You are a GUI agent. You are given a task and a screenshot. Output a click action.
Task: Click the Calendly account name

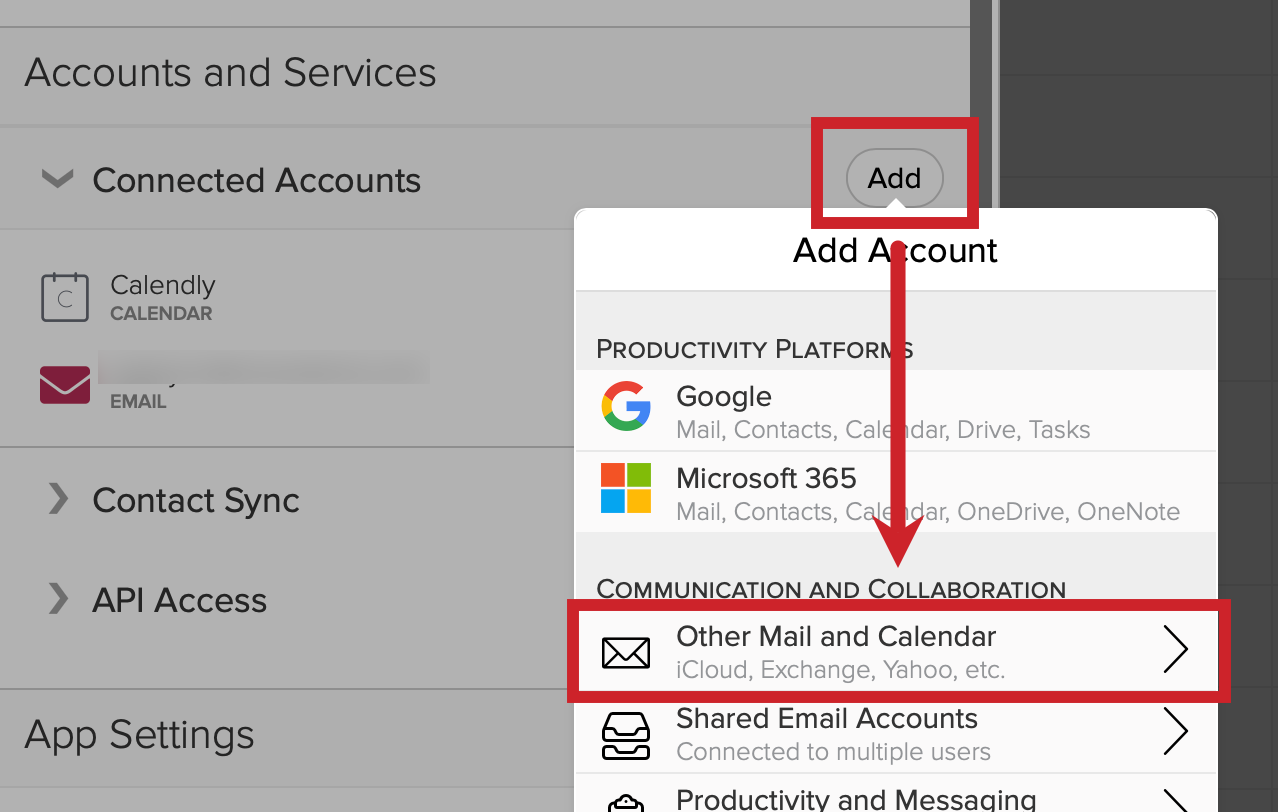[162, 285]
